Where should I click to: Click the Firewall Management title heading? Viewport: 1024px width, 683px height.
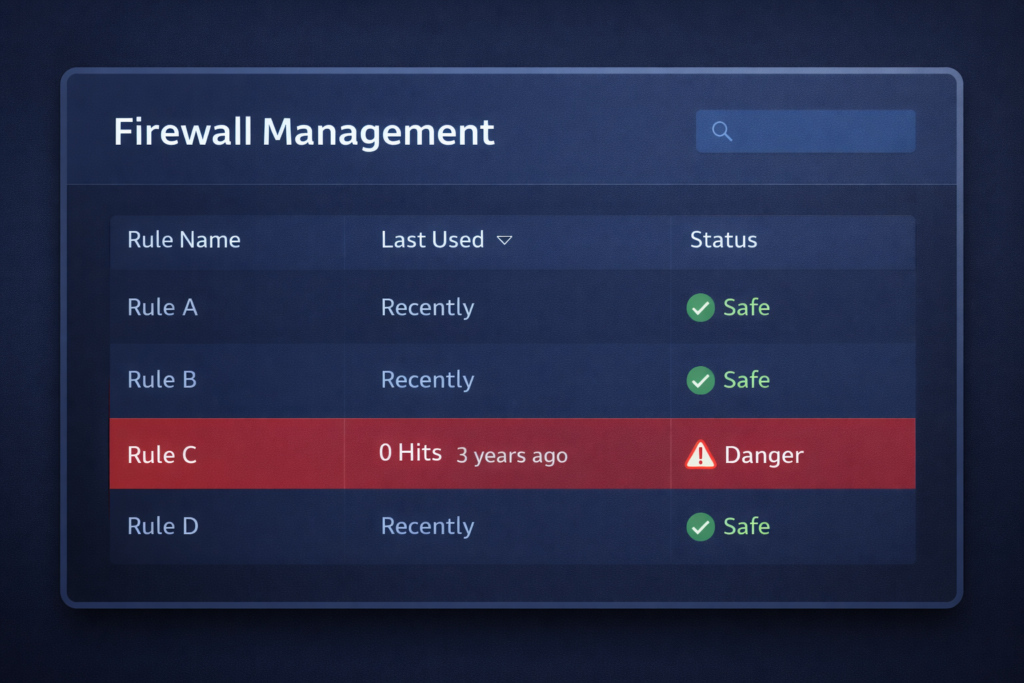tap(305, 131)
